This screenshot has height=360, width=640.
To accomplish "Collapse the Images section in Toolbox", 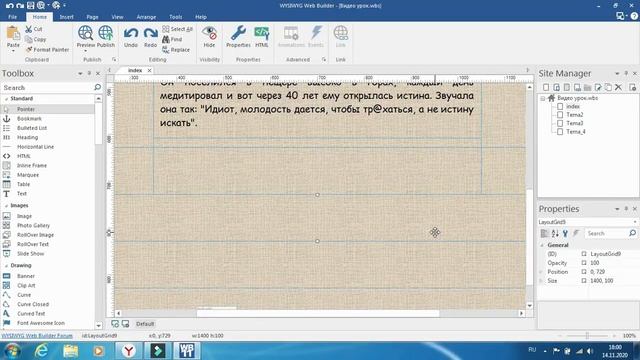I will 6,206.
